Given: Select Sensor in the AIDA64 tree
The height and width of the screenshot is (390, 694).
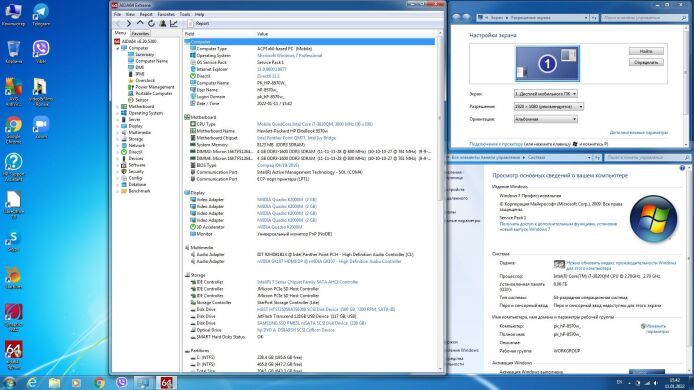Looking at the screenshot, I should [x=142, y=100].
